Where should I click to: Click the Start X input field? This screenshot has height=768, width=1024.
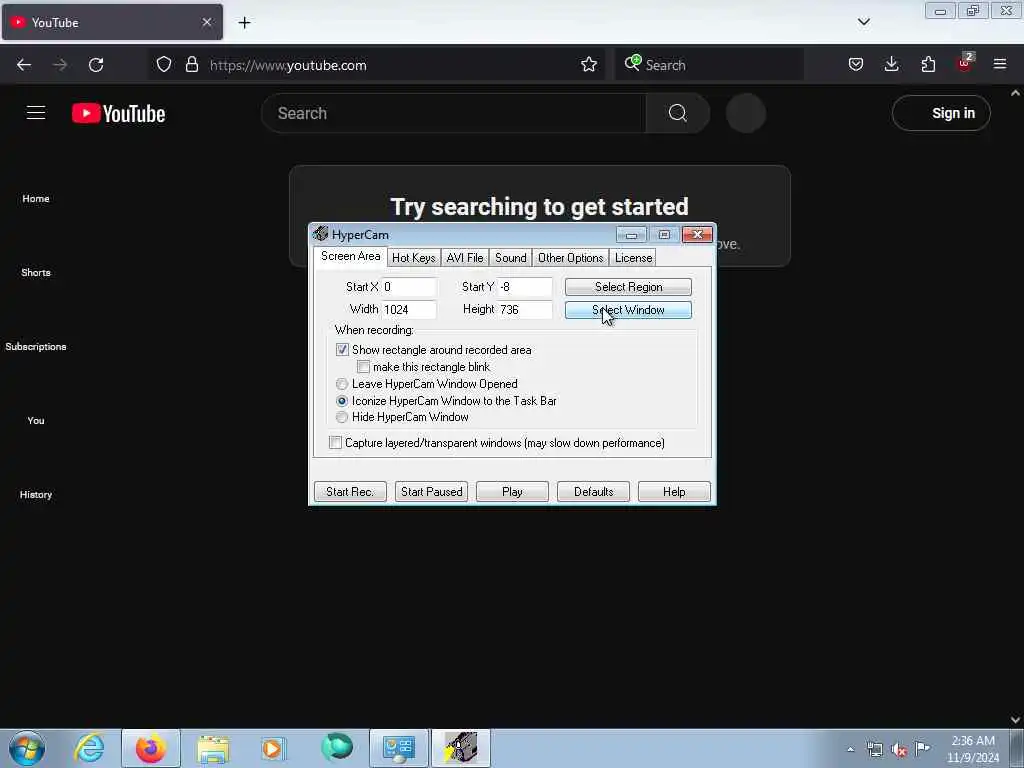(x=409, y=287)
